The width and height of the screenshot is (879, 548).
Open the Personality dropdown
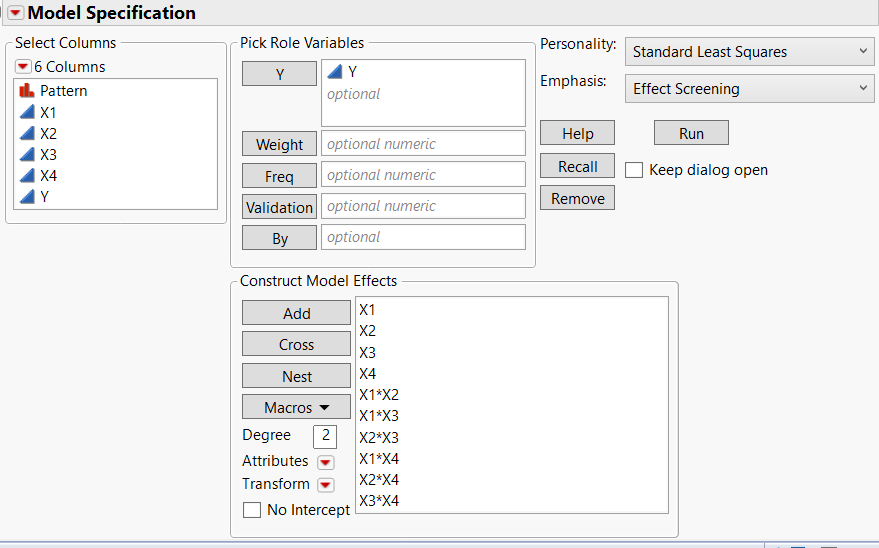(750, 52)
